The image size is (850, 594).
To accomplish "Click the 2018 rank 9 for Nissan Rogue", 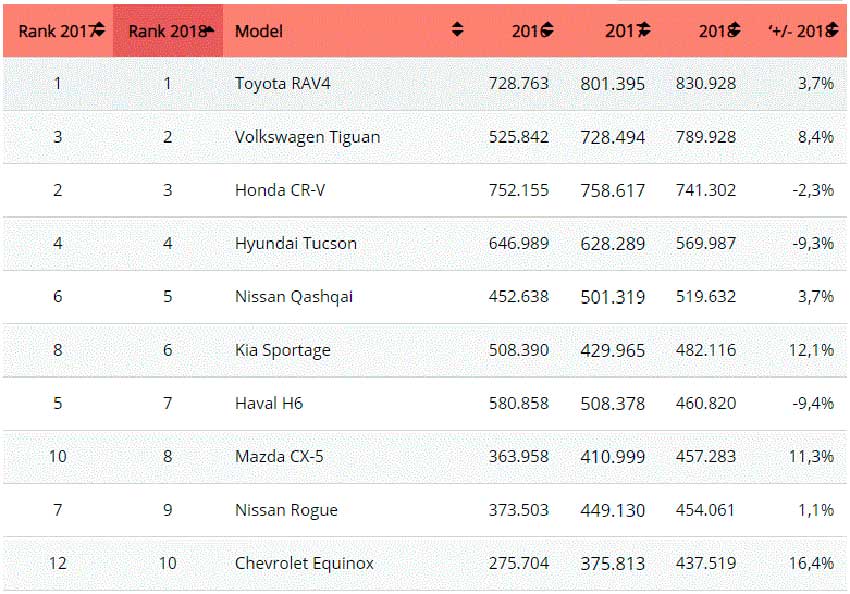I will pos(168,510).
